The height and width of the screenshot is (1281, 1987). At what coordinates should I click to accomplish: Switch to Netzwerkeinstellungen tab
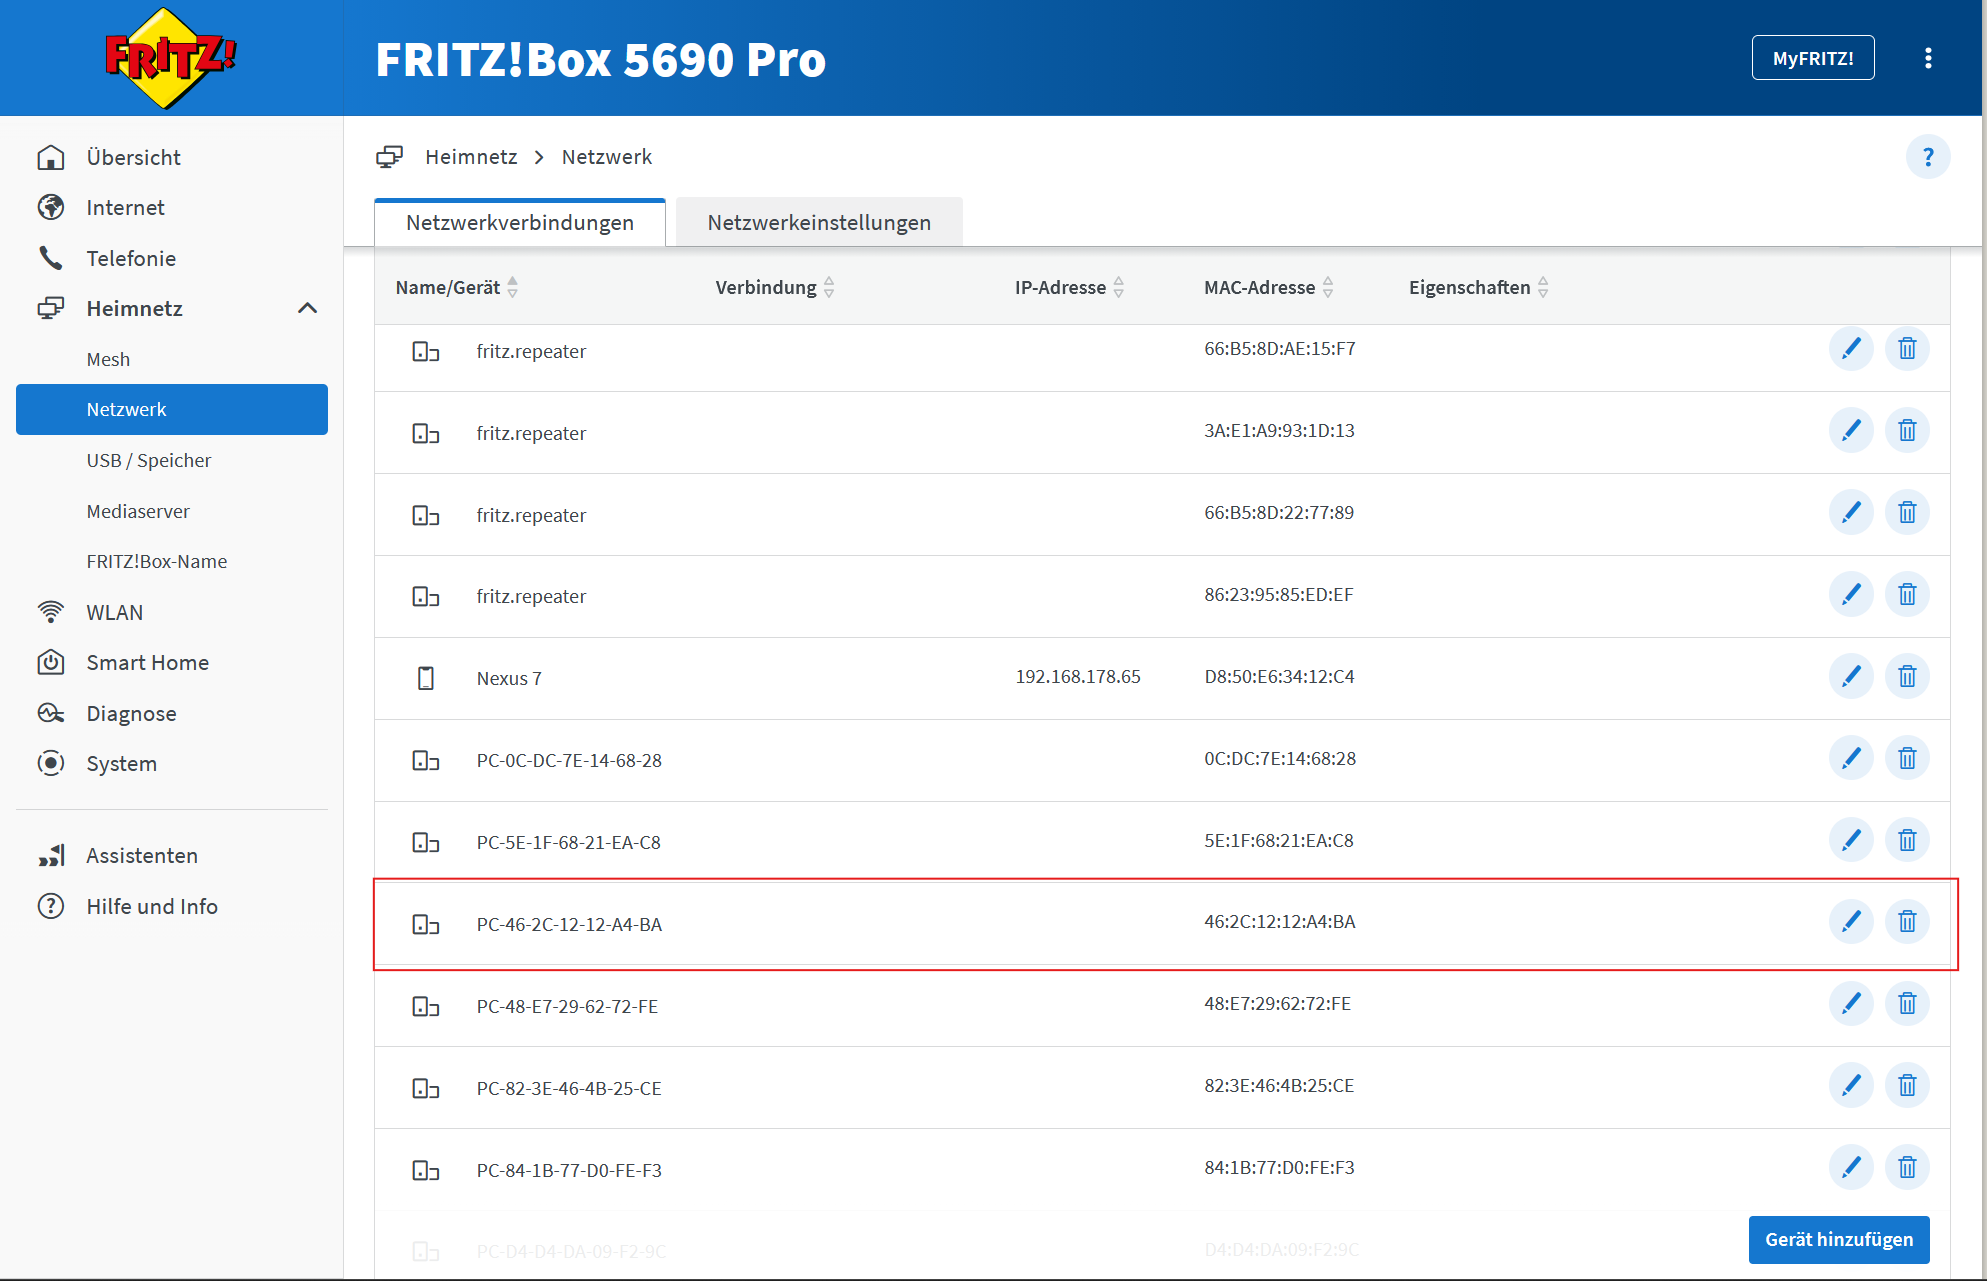pos(818,223)
